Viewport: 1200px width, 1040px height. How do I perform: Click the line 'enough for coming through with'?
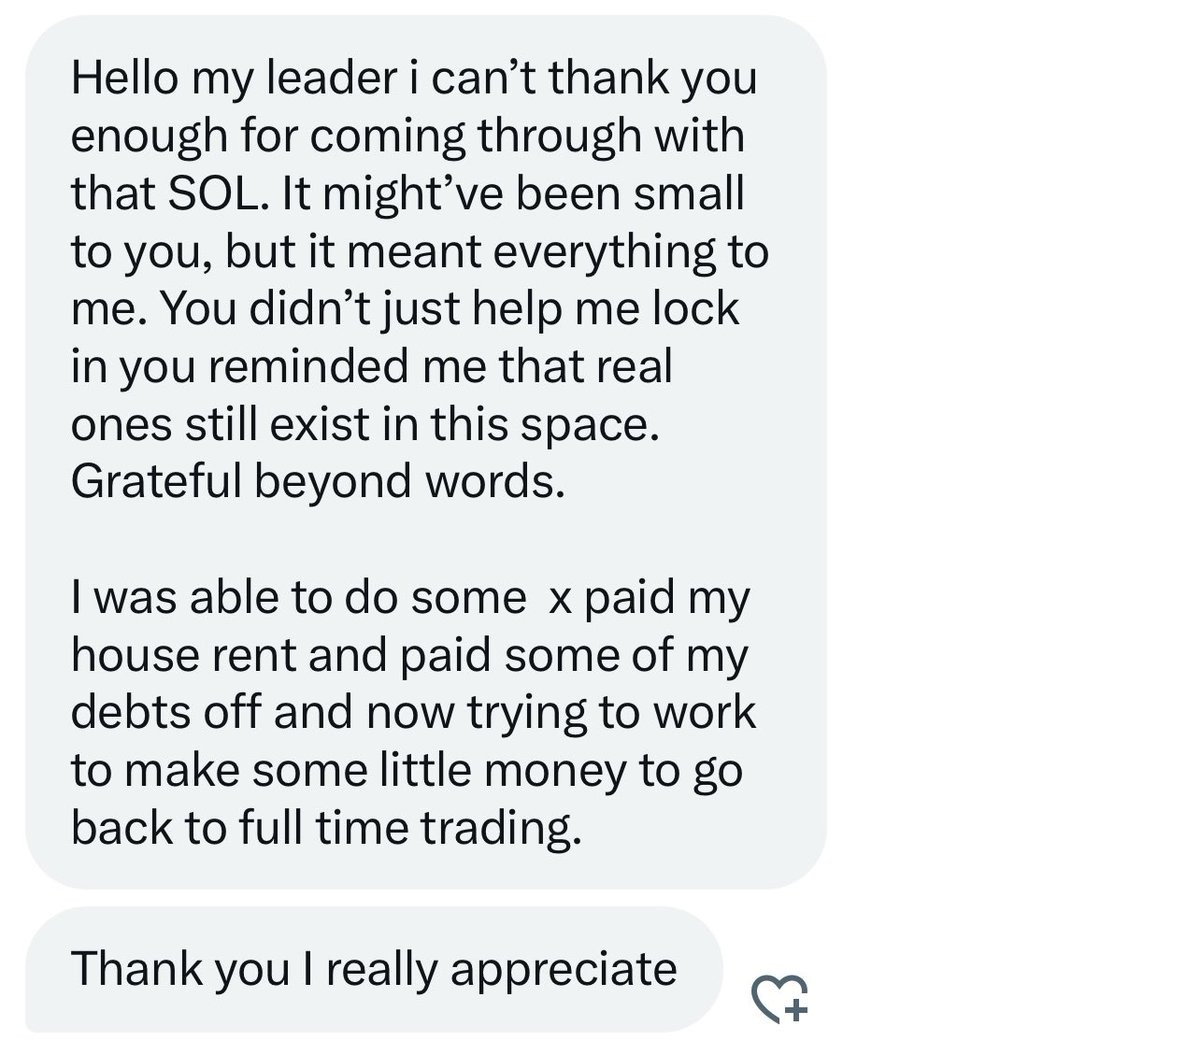pos(408,136)
